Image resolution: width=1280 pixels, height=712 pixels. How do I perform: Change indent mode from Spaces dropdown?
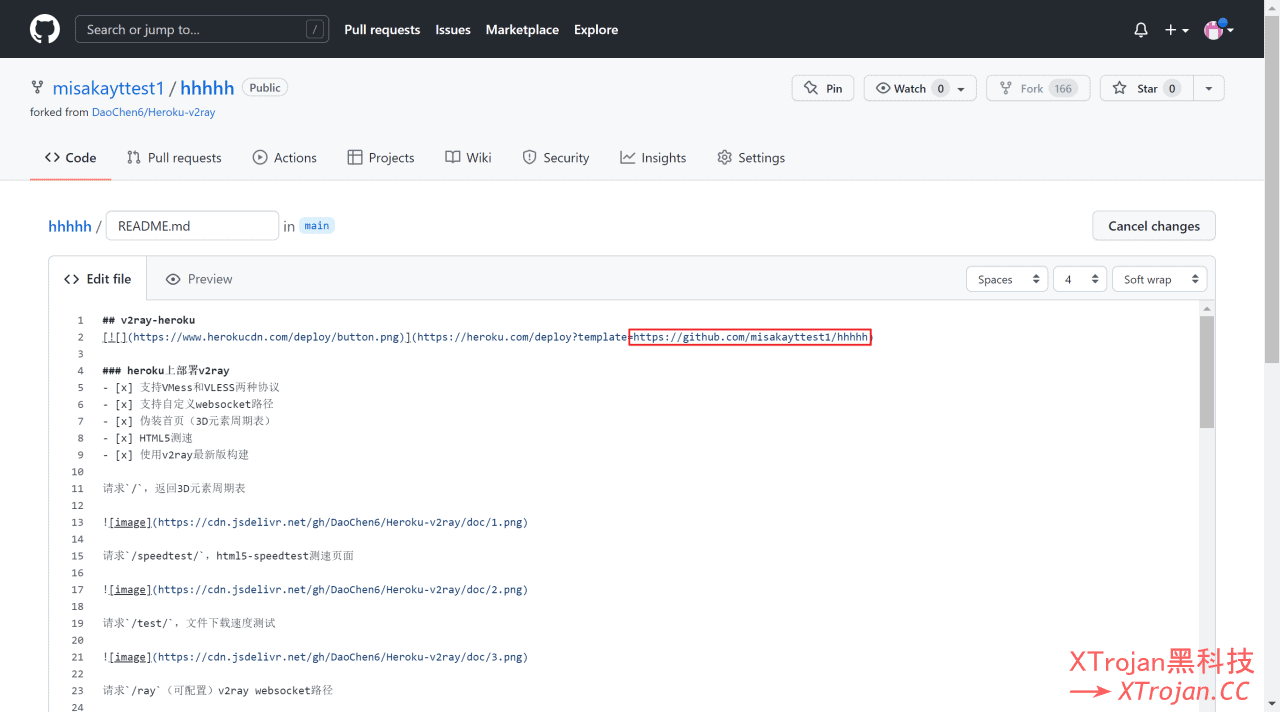pyautogui.click(x=1006, y=279)
